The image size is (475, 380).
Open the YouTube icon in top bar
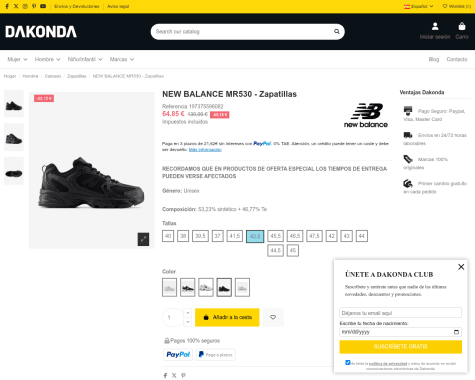click(43, 6)
